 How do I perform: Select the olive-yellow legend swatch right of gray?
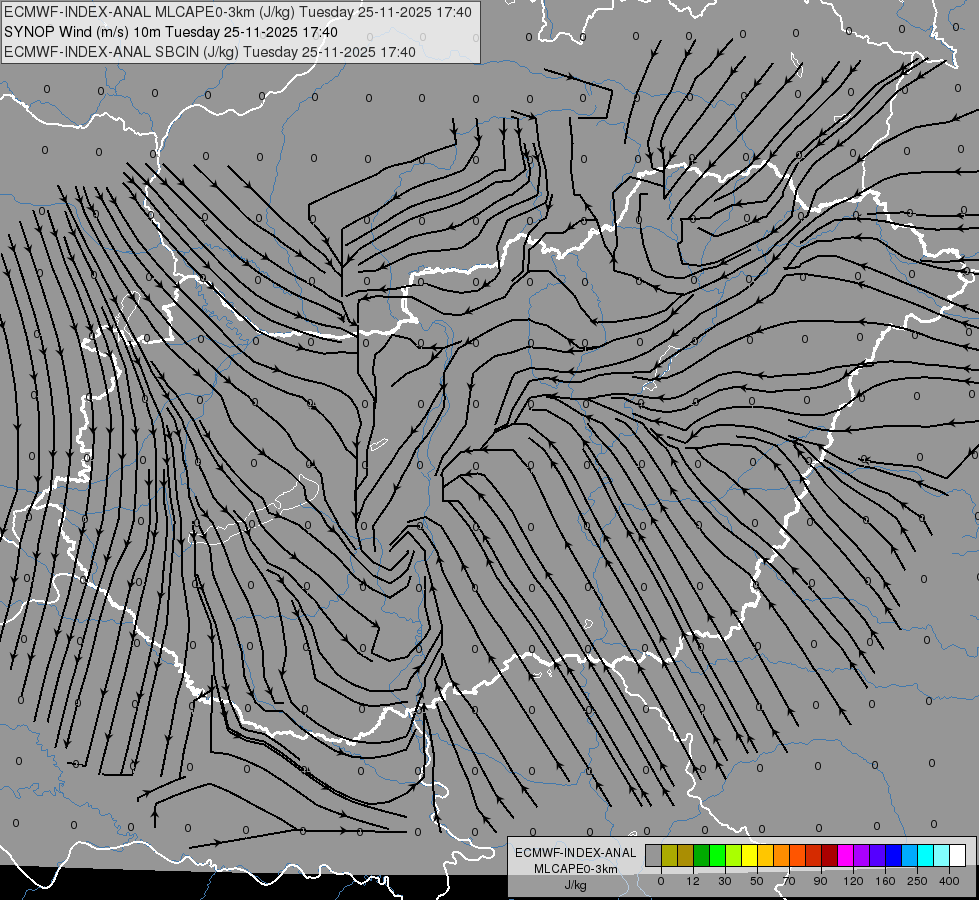click(x=669, y=855)
